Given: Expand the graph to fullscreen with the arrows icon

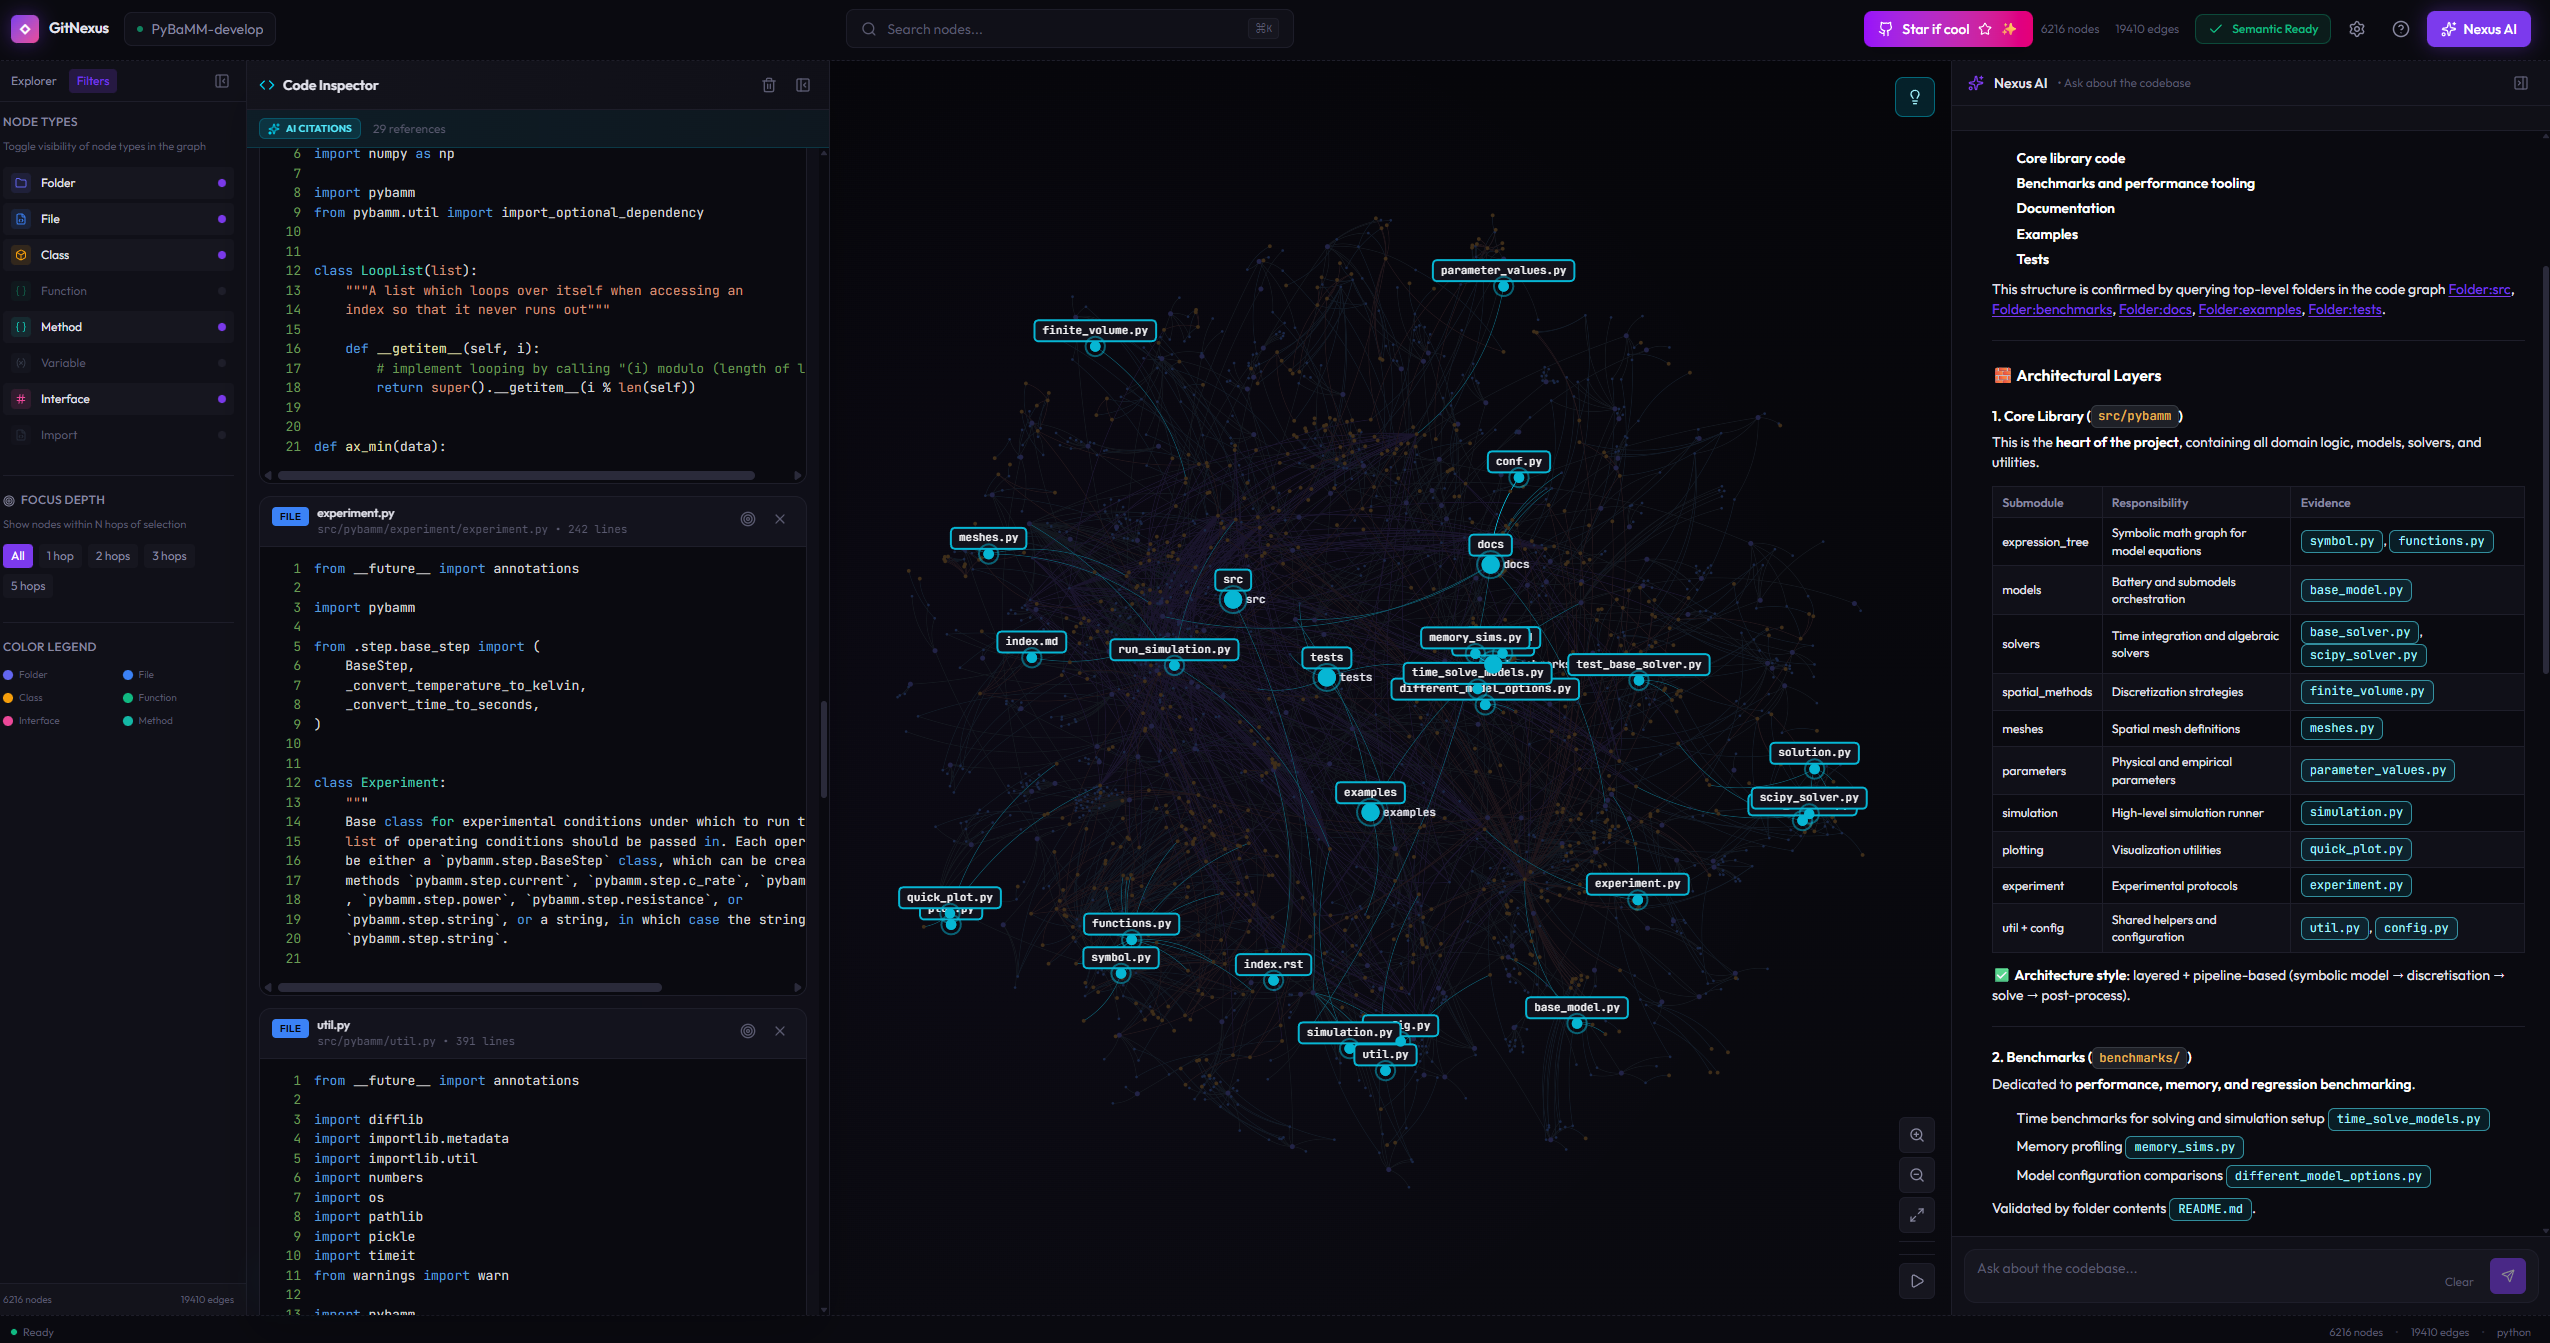Looking at the screenshot, I should (1916, 1216).
